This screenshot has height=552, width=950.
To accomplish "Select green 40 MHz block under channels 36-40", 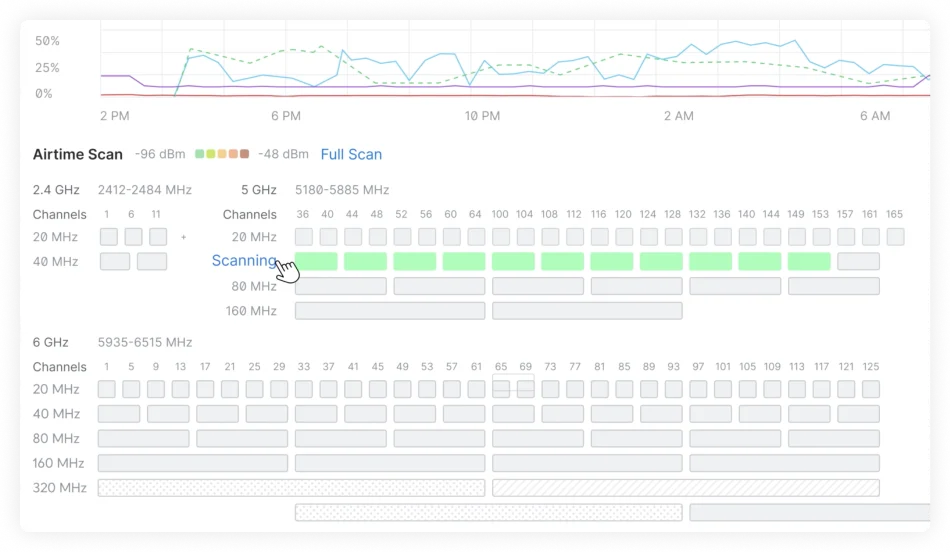I will [x=316, y=262].
